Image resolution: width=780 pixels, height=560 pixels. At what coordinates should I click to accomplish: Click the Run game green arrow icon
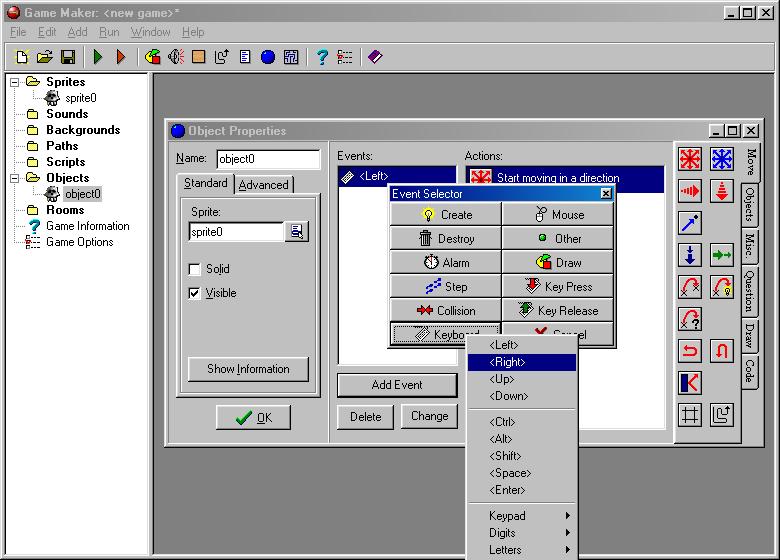[x=98, y=57]
